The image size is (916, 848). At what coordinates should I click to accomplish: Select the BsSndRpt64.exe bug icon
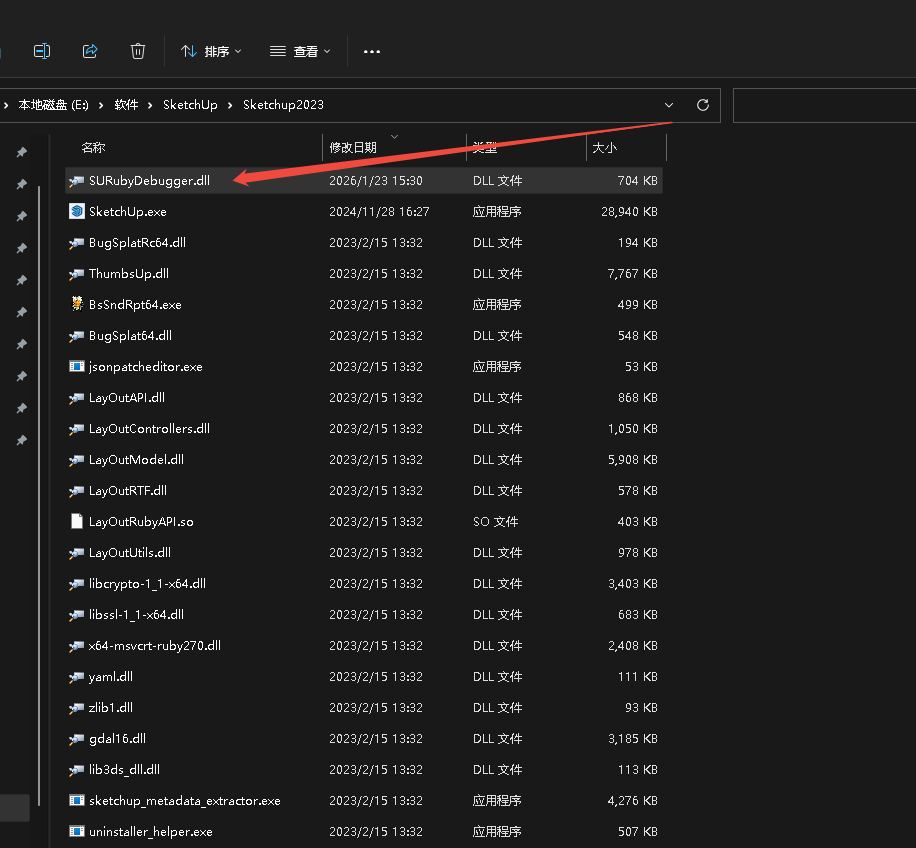(77, 304)
